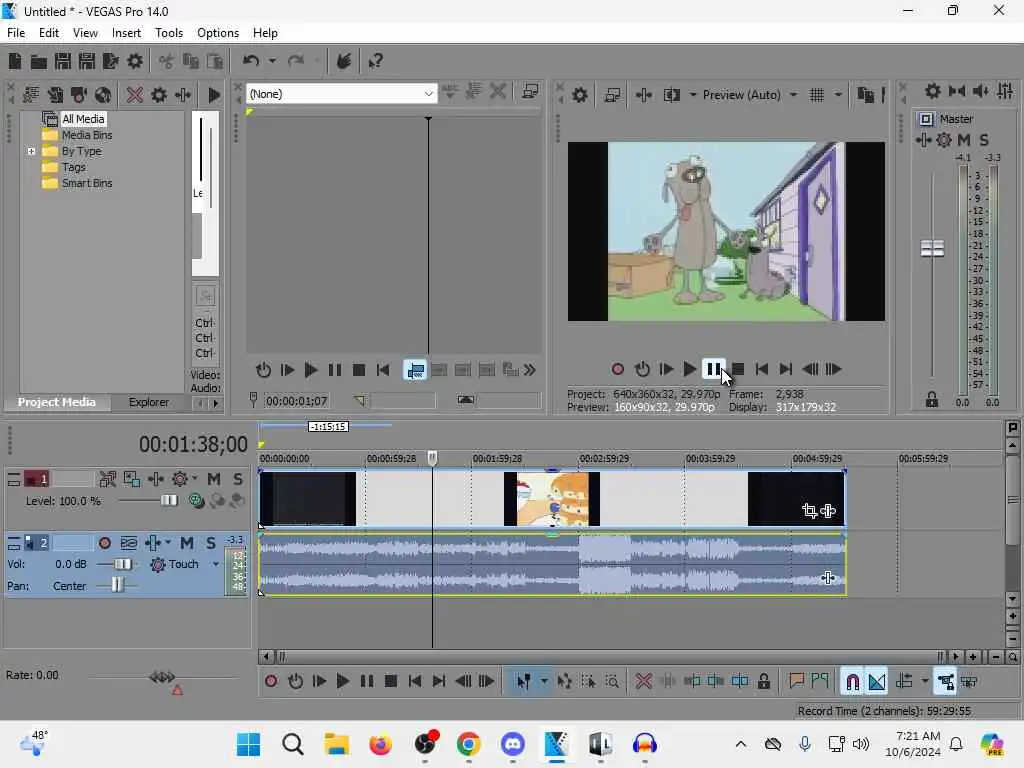Select the Smart Bins folder

point(87,183)
